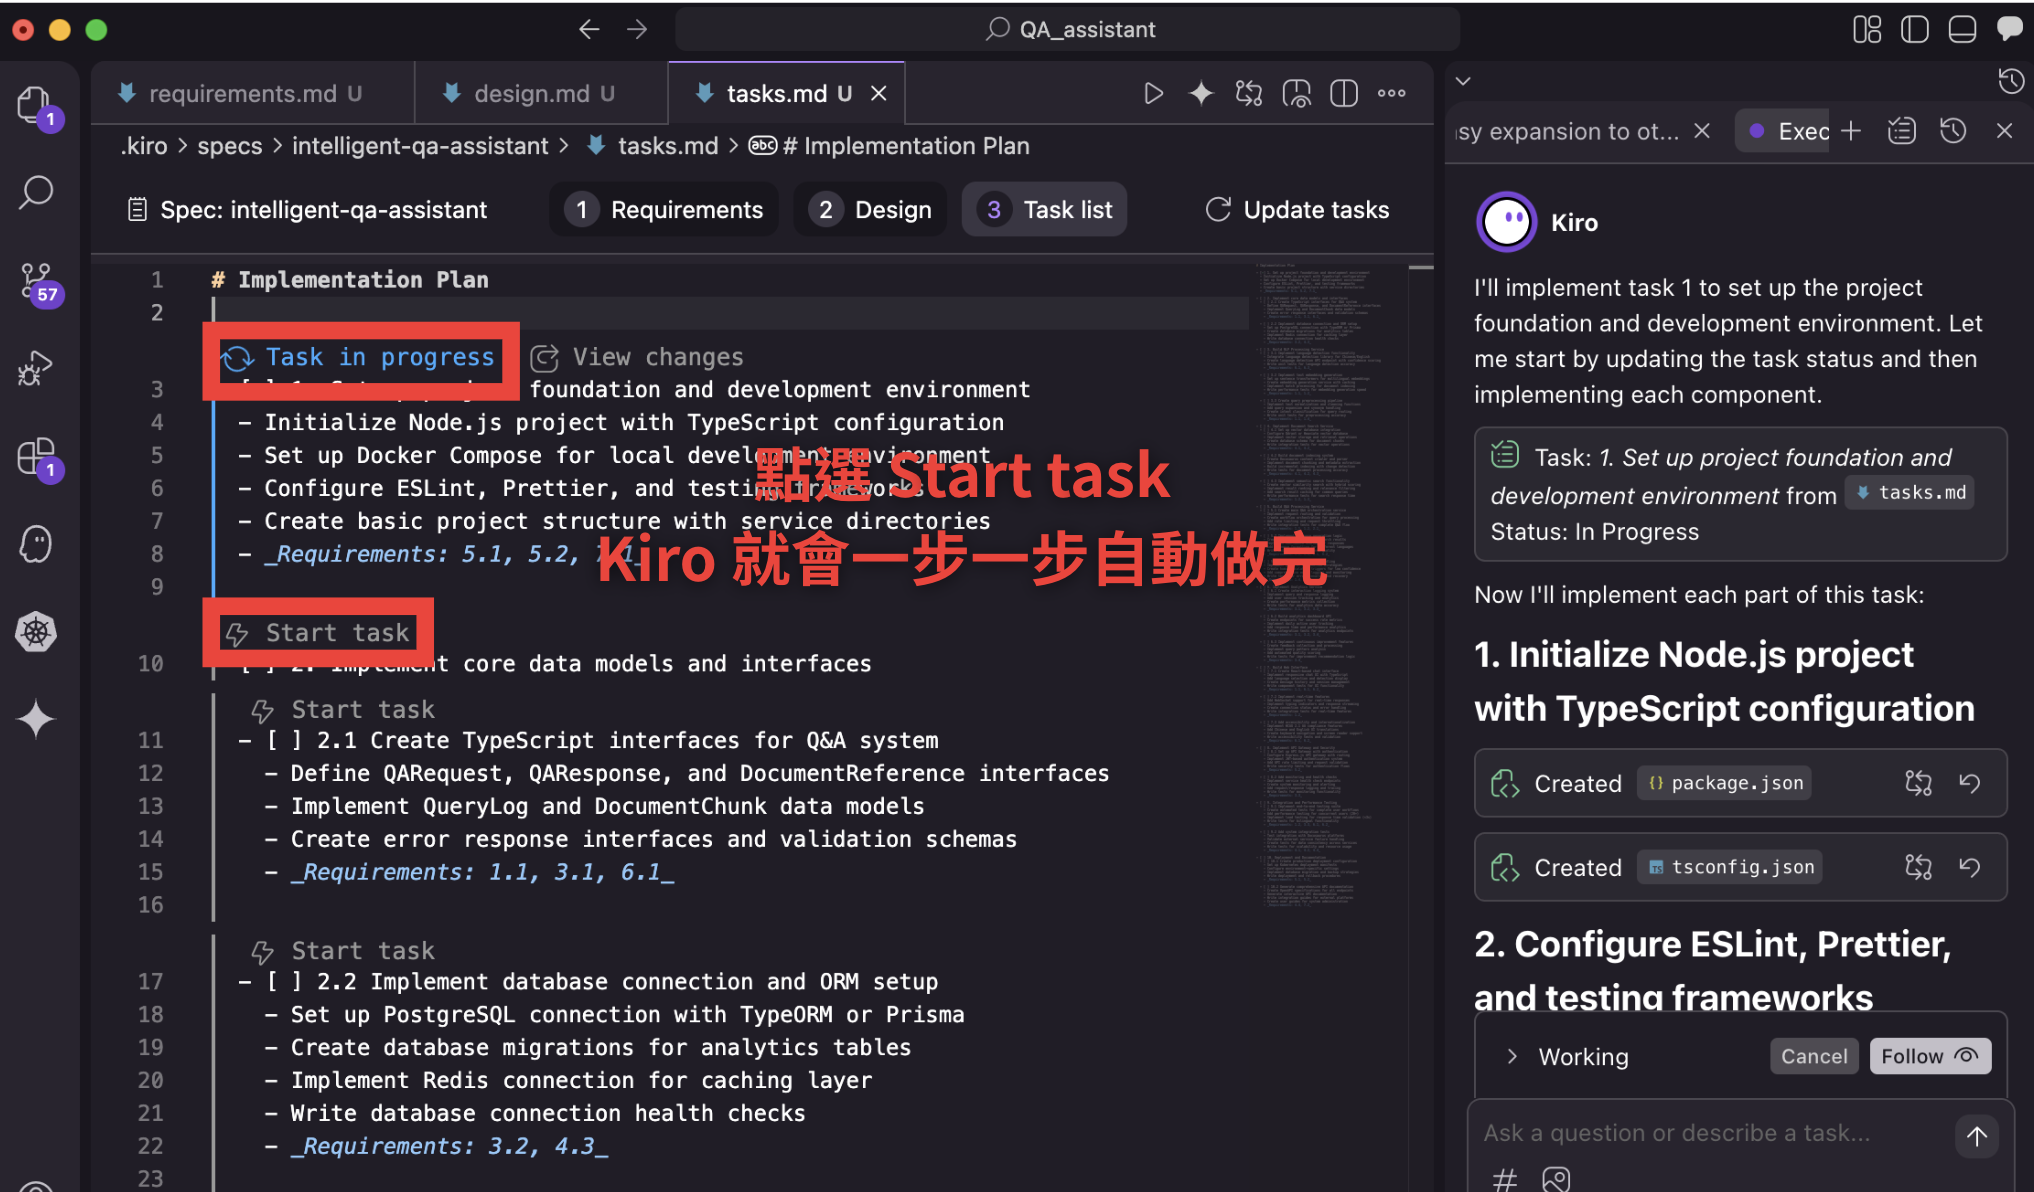Open chat history clock icon
Viewport: 2034px width, 1192px height.
pyautogui.click(x=1953, y=131)
